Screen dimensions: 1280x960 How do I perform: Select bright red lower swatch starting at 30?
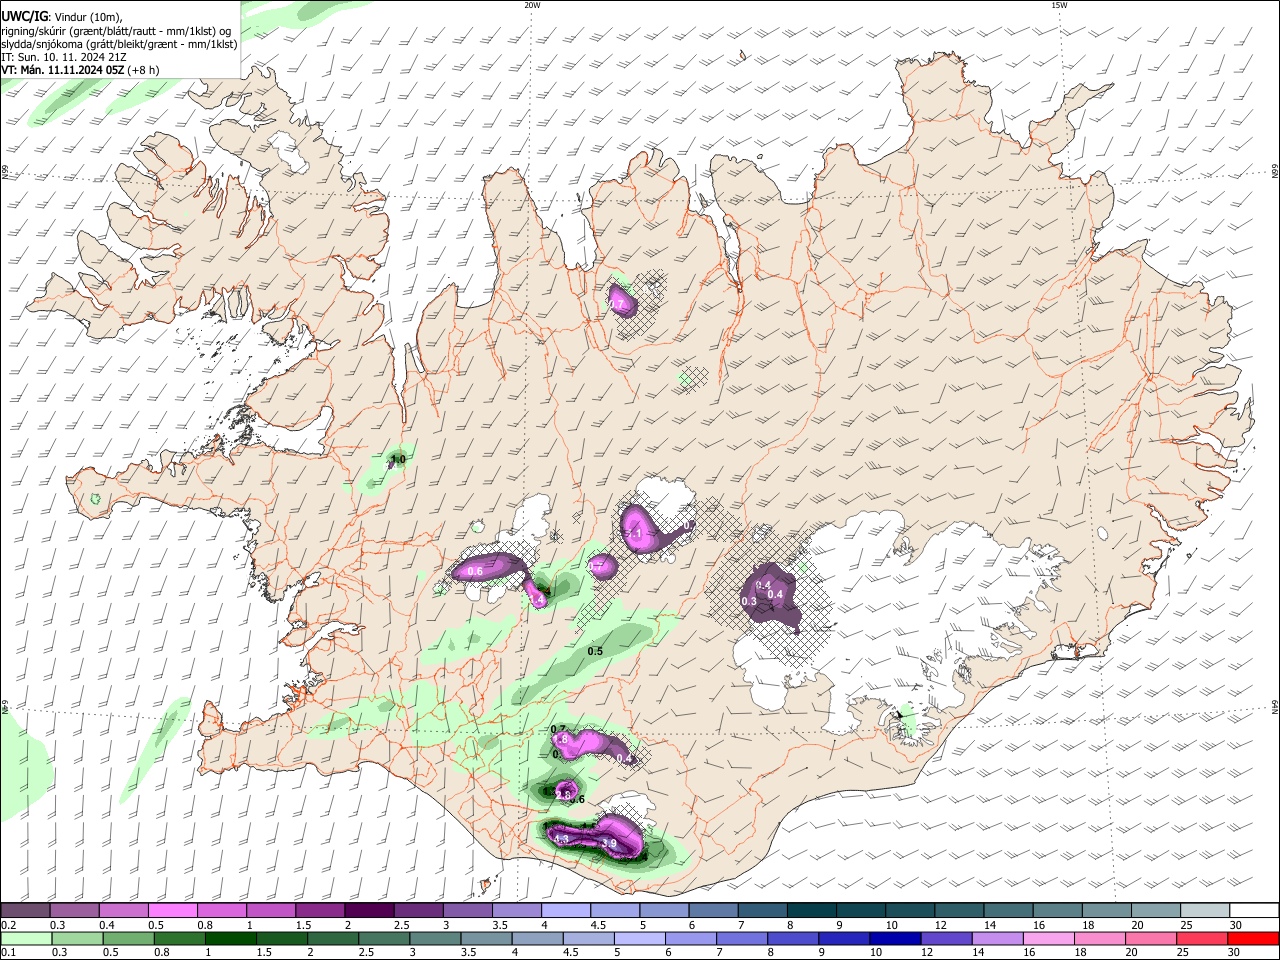coord(1254,938)
